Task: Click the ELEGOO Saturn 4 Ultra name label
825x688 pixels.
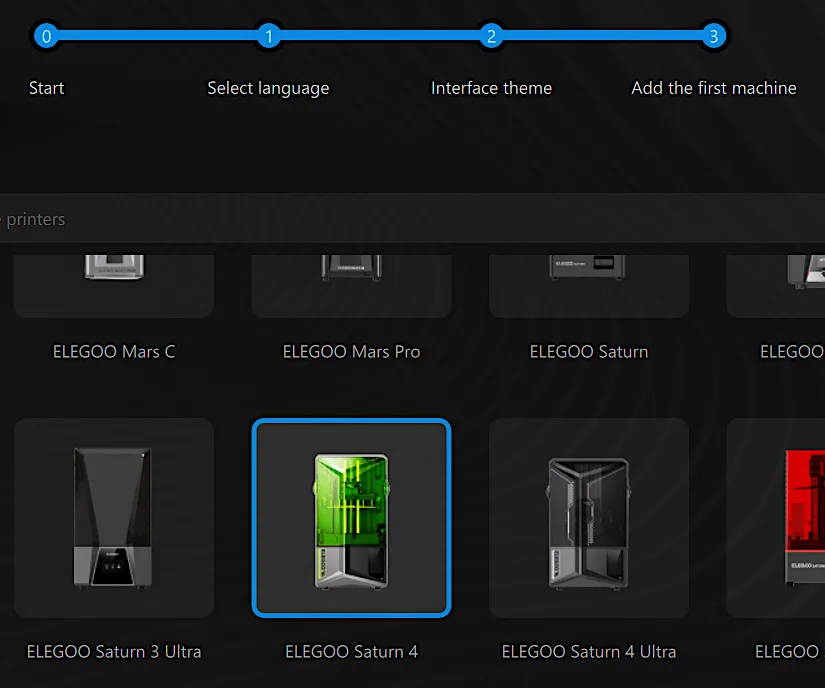Action: coord(589,652)
